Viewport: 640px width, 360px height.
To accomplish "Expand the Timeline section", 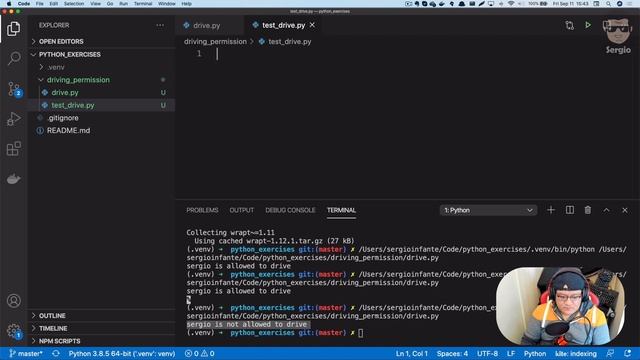I will [x=101, y=328].
